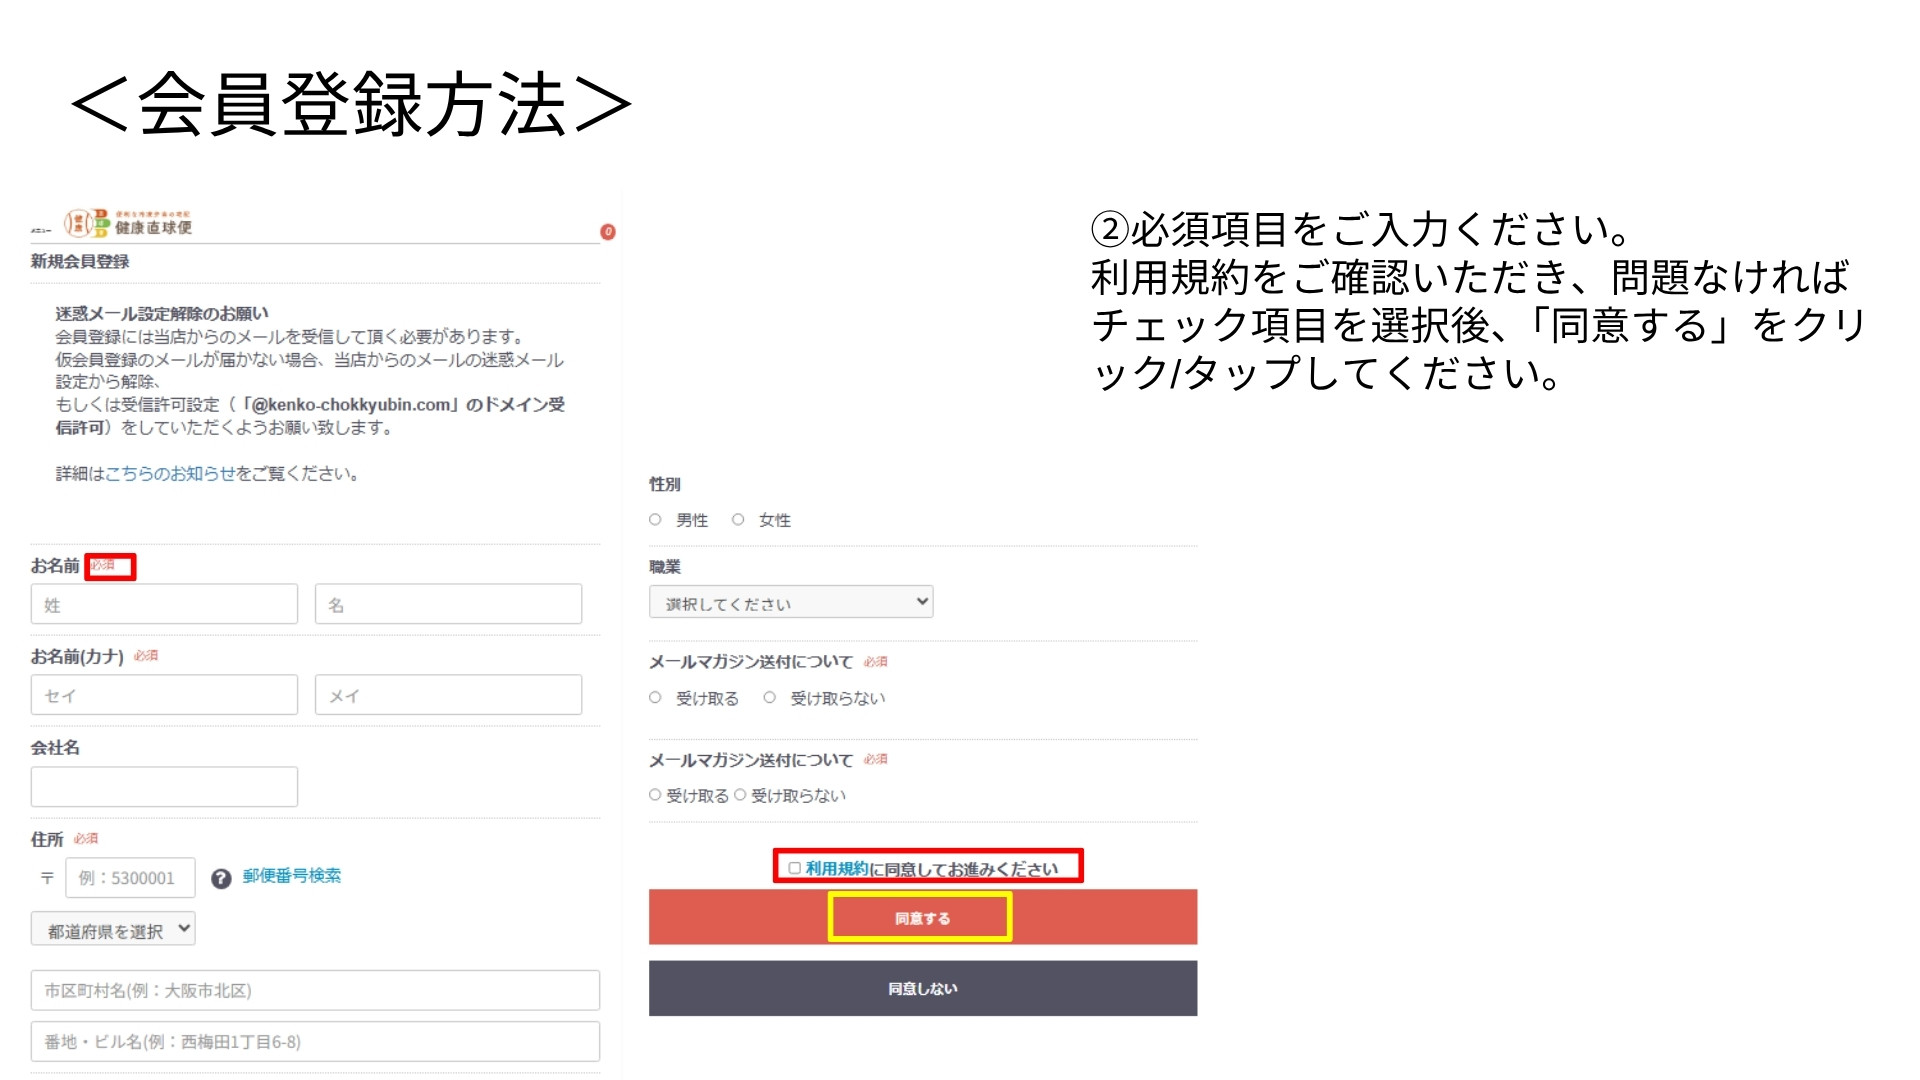Select the 女性 gender option
Image resolution: width=1920 pixels, height=1080 pixels.
click(x=739, y=519)
